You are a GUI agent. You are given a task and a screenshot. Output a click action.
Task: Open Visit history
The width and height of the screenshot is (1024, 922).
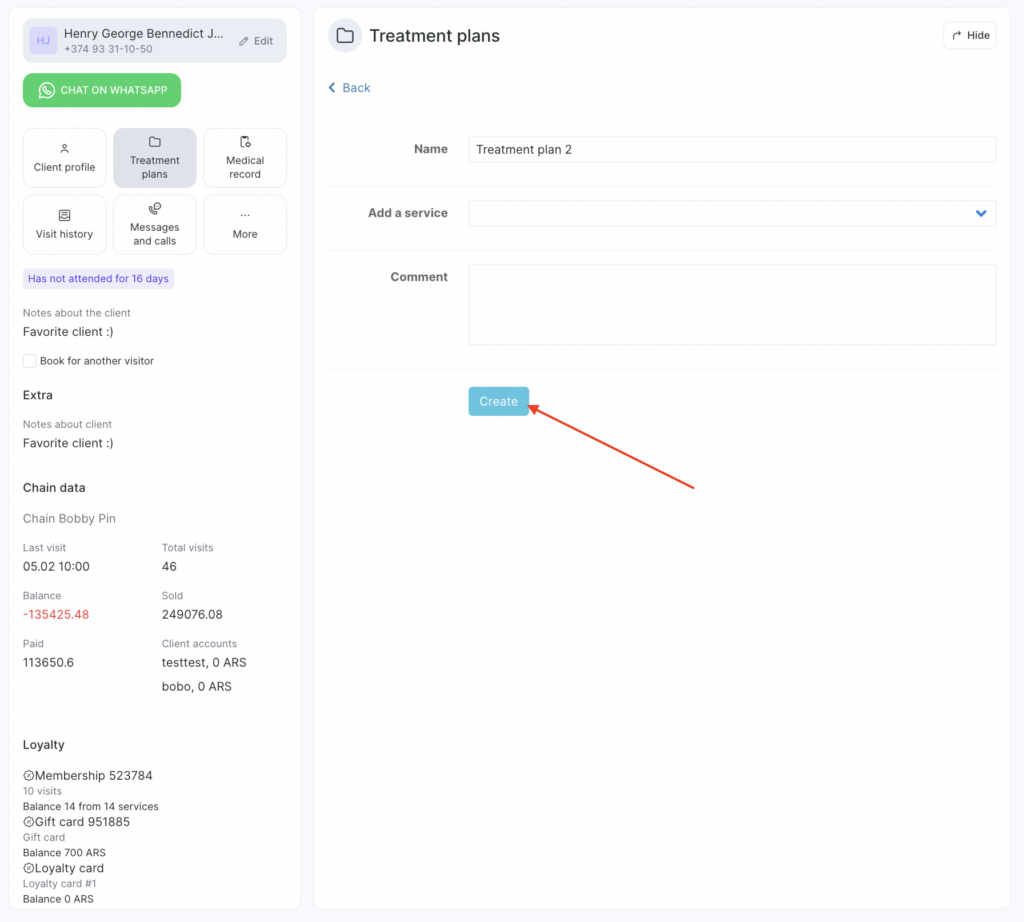[64, 225]
